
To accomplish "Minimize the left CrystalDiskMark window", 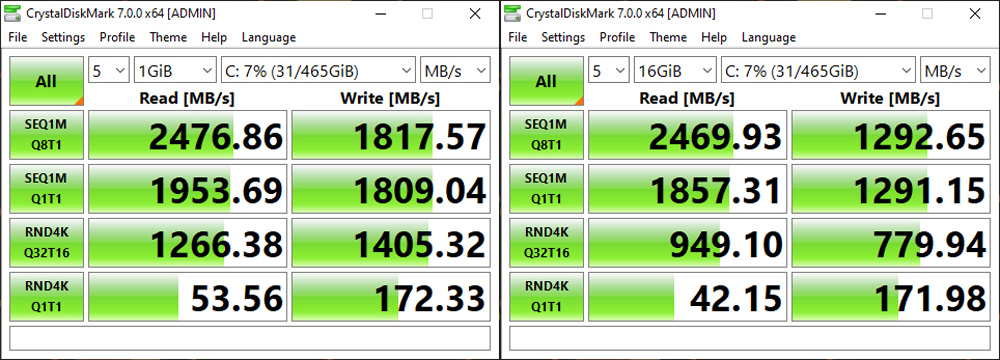I will tap(381, 13).
